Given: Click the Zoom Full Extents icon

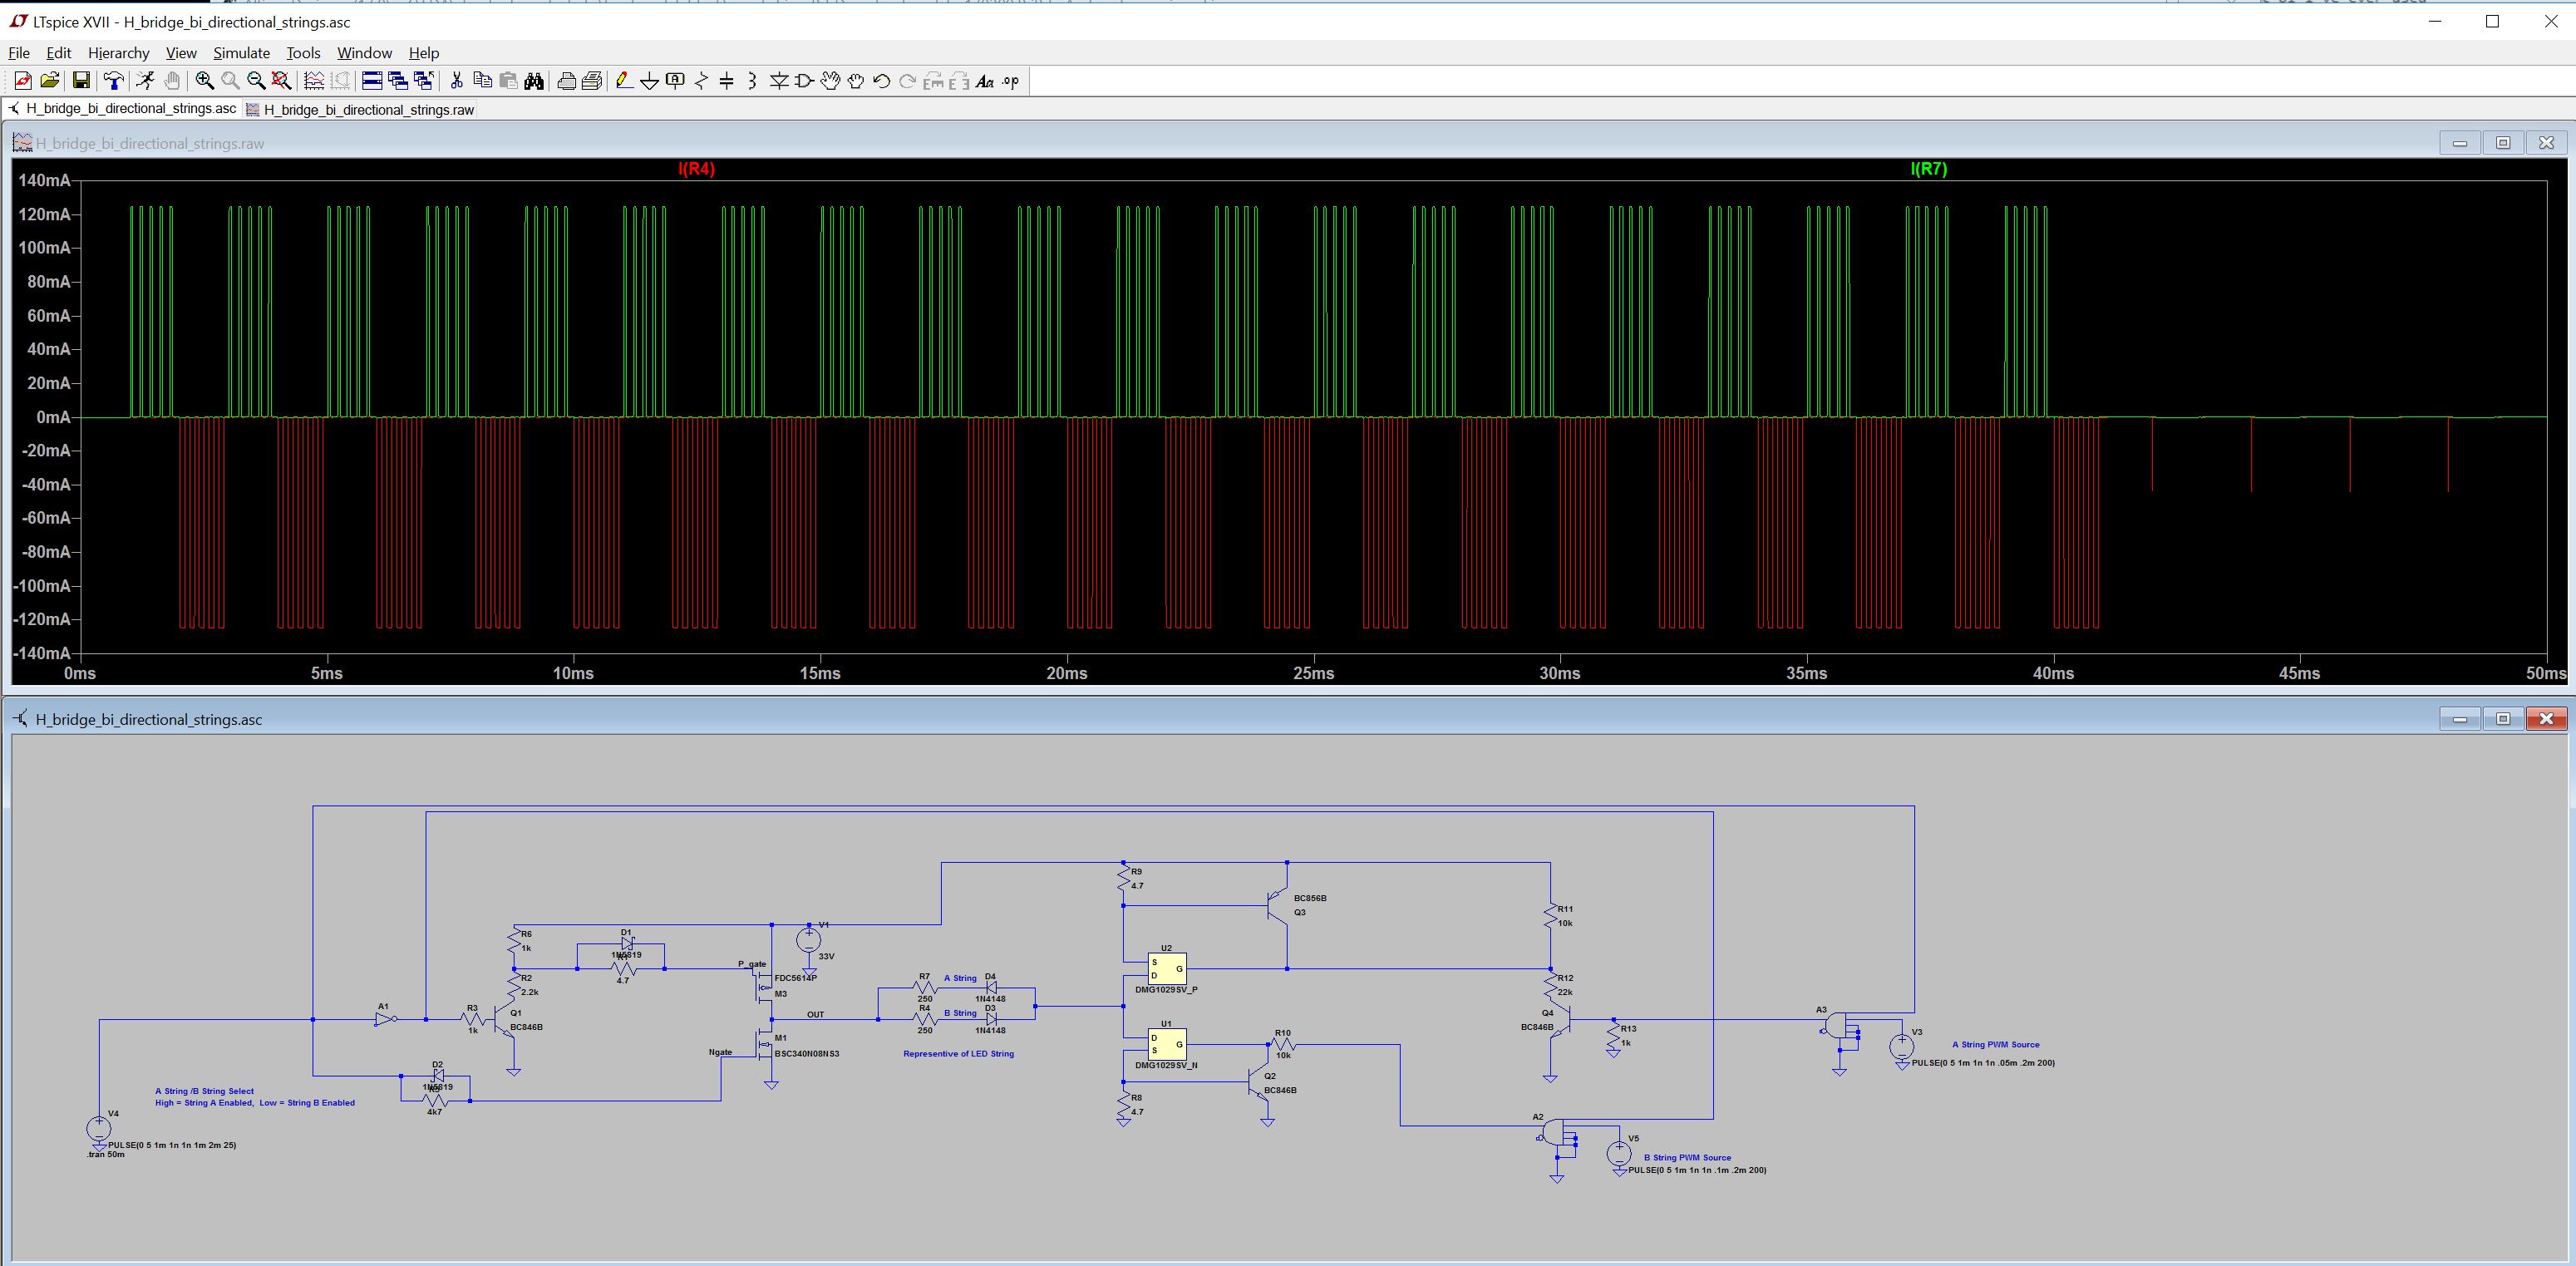Looking at the screenshot, I should click(282, 81).
